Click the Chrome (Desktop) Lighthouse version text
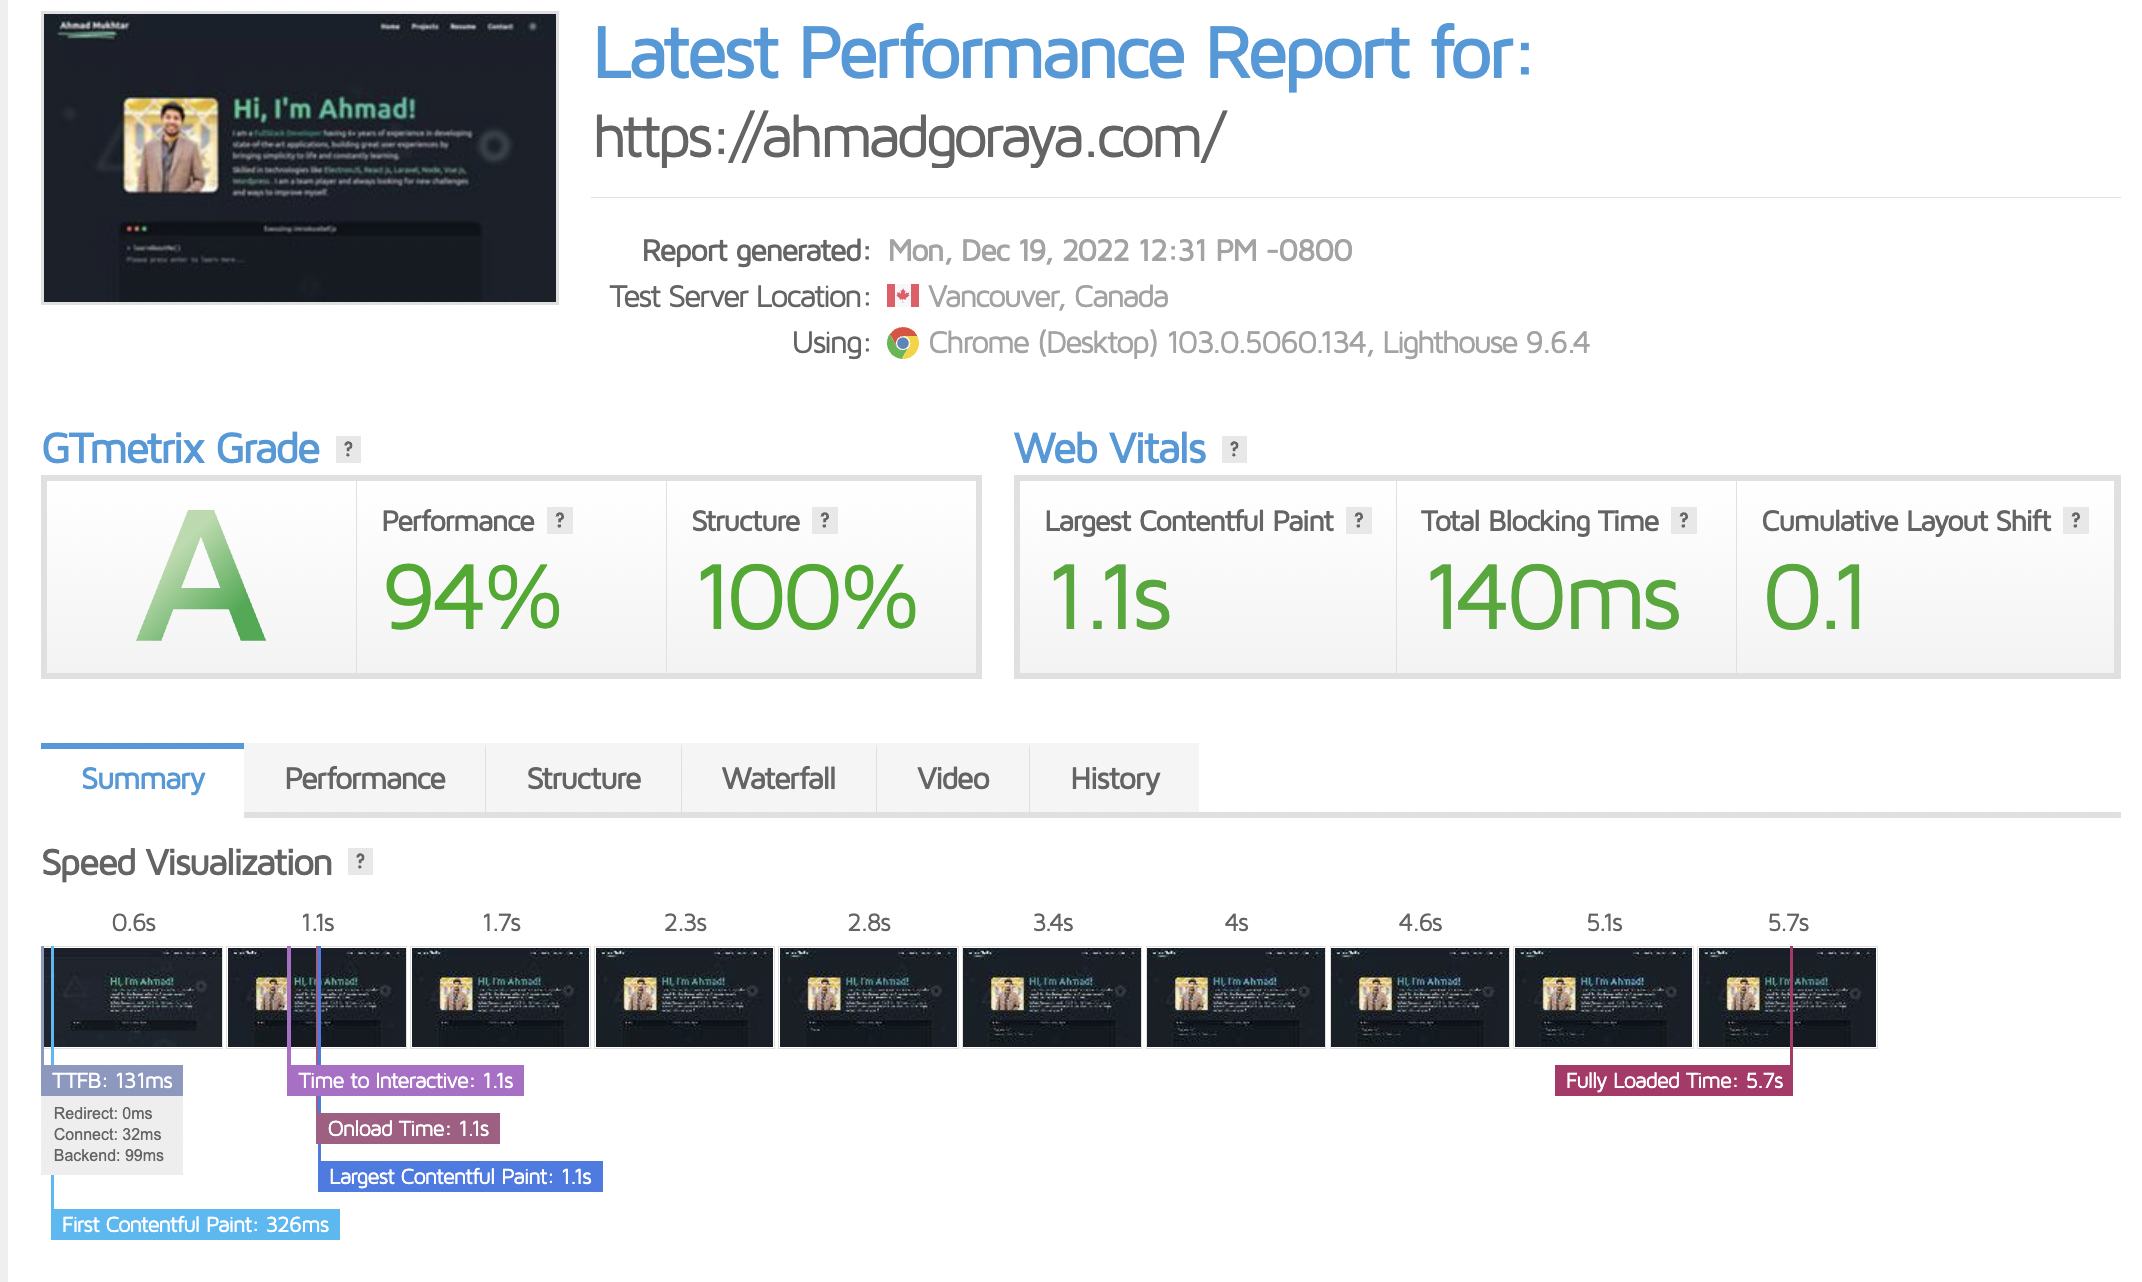 tap(1259, 343)
